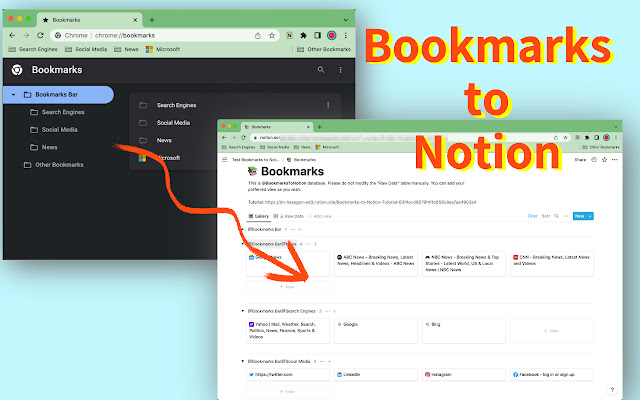Select the Bookmarks tab of the chrome://bookmarks window

(x=89, y=20)
